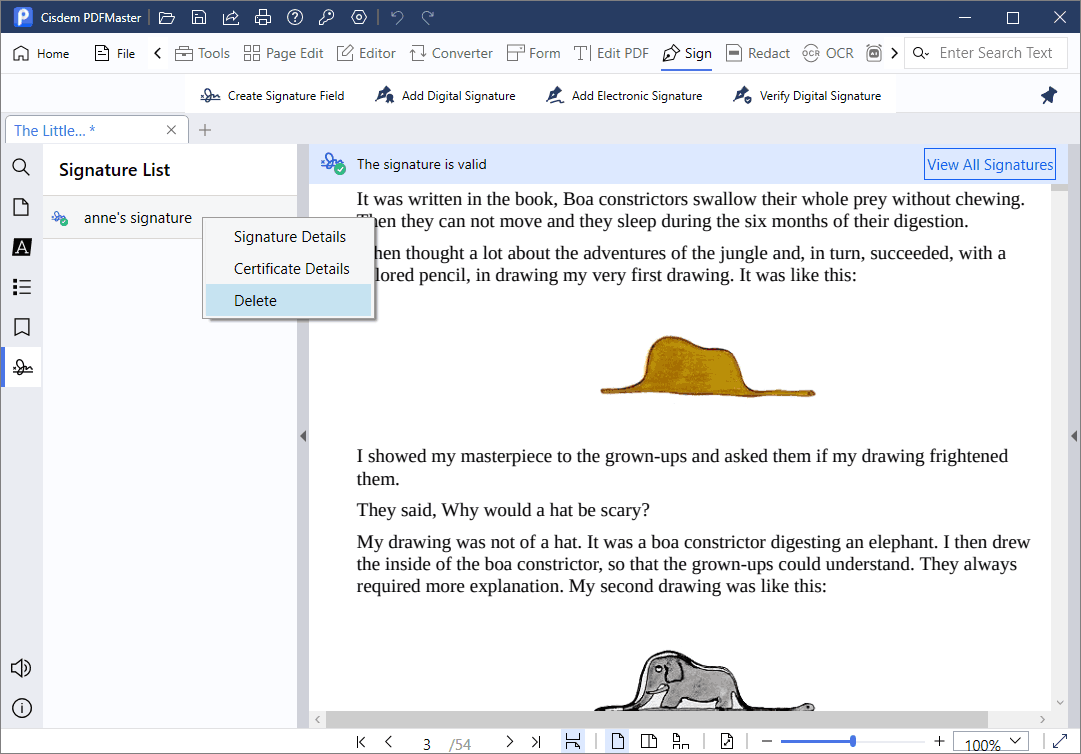Screen dimensions: 1081x754
Task: Open the Tools ribbon tab
Action: [202, 53]
